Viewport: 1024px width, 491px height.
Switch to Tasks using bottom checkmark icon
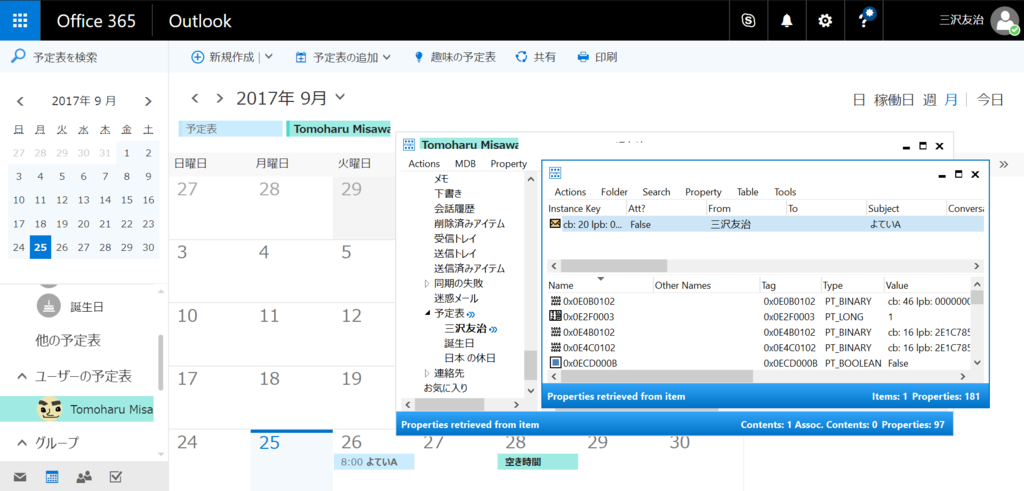click(x=116, y=477)
